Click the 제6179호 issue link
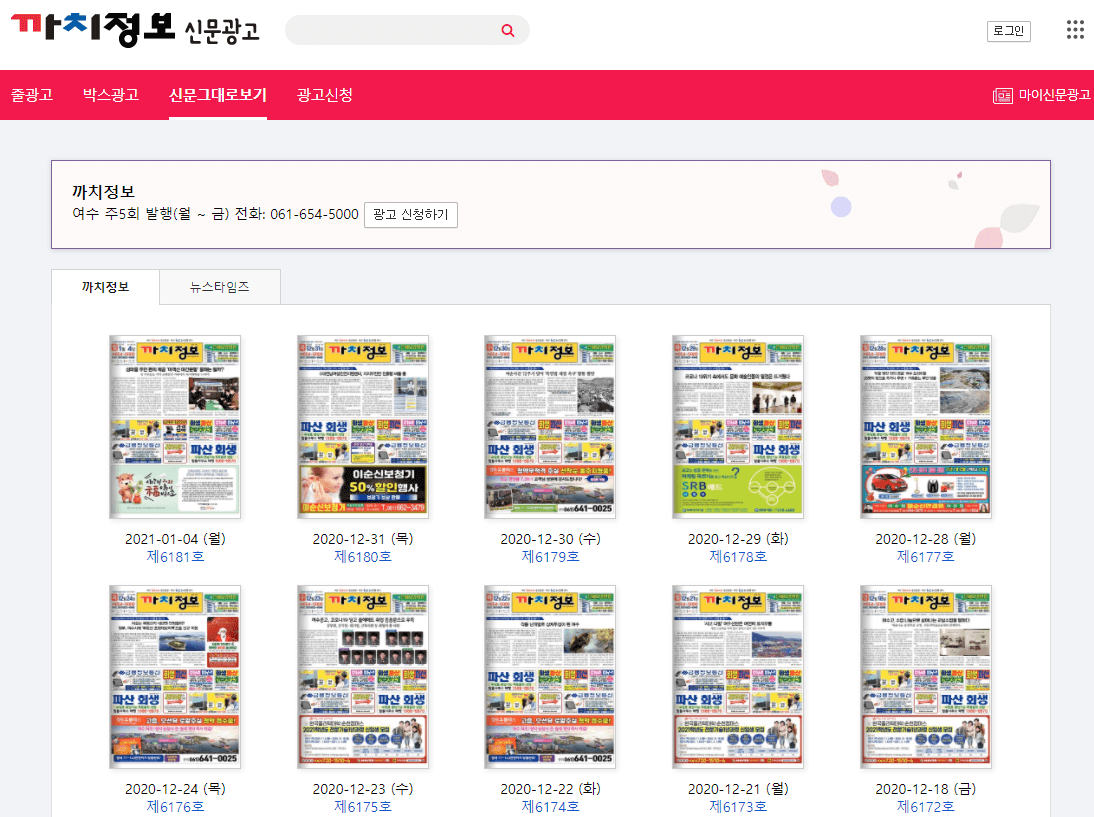Image resolution: width=1094 pixels, height=817 pixels. point(550,557)
